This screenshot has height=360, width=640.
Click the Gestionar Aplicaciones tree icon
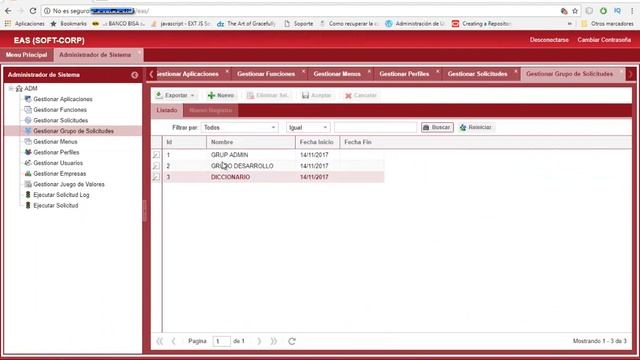28,99
